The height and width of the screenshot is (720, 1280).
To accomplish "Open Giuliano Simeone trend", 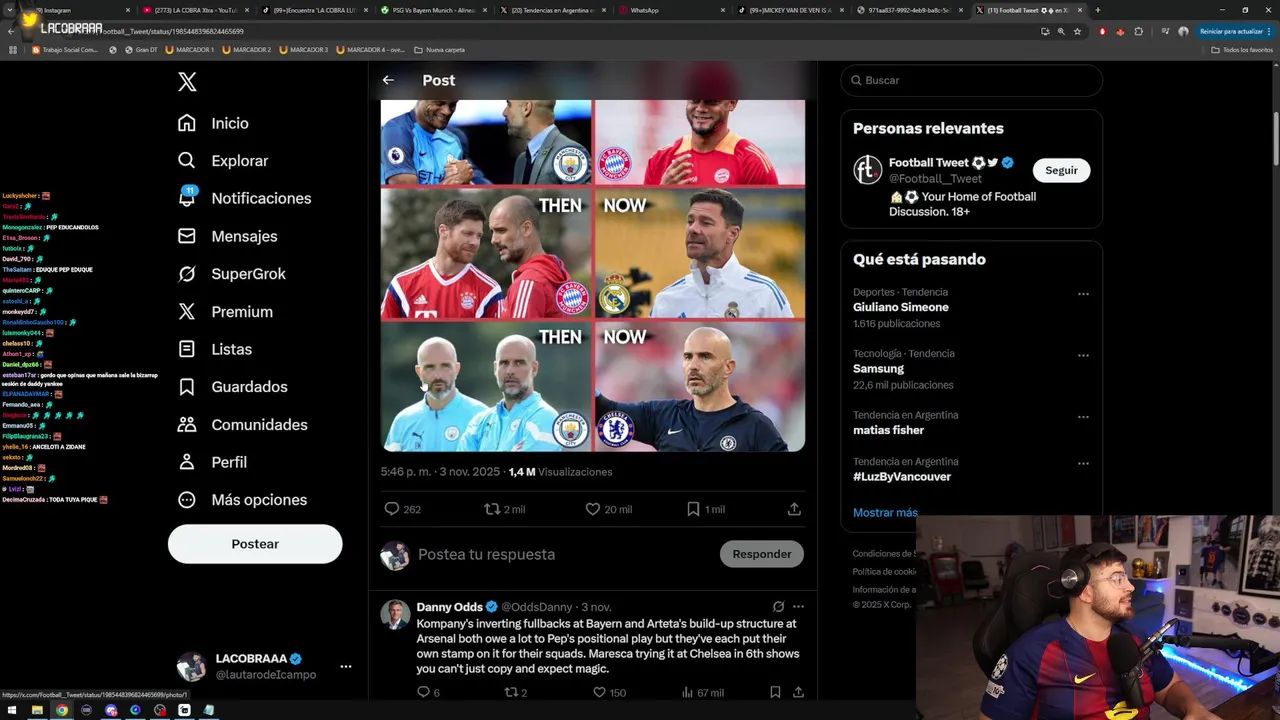I will 901,307.
